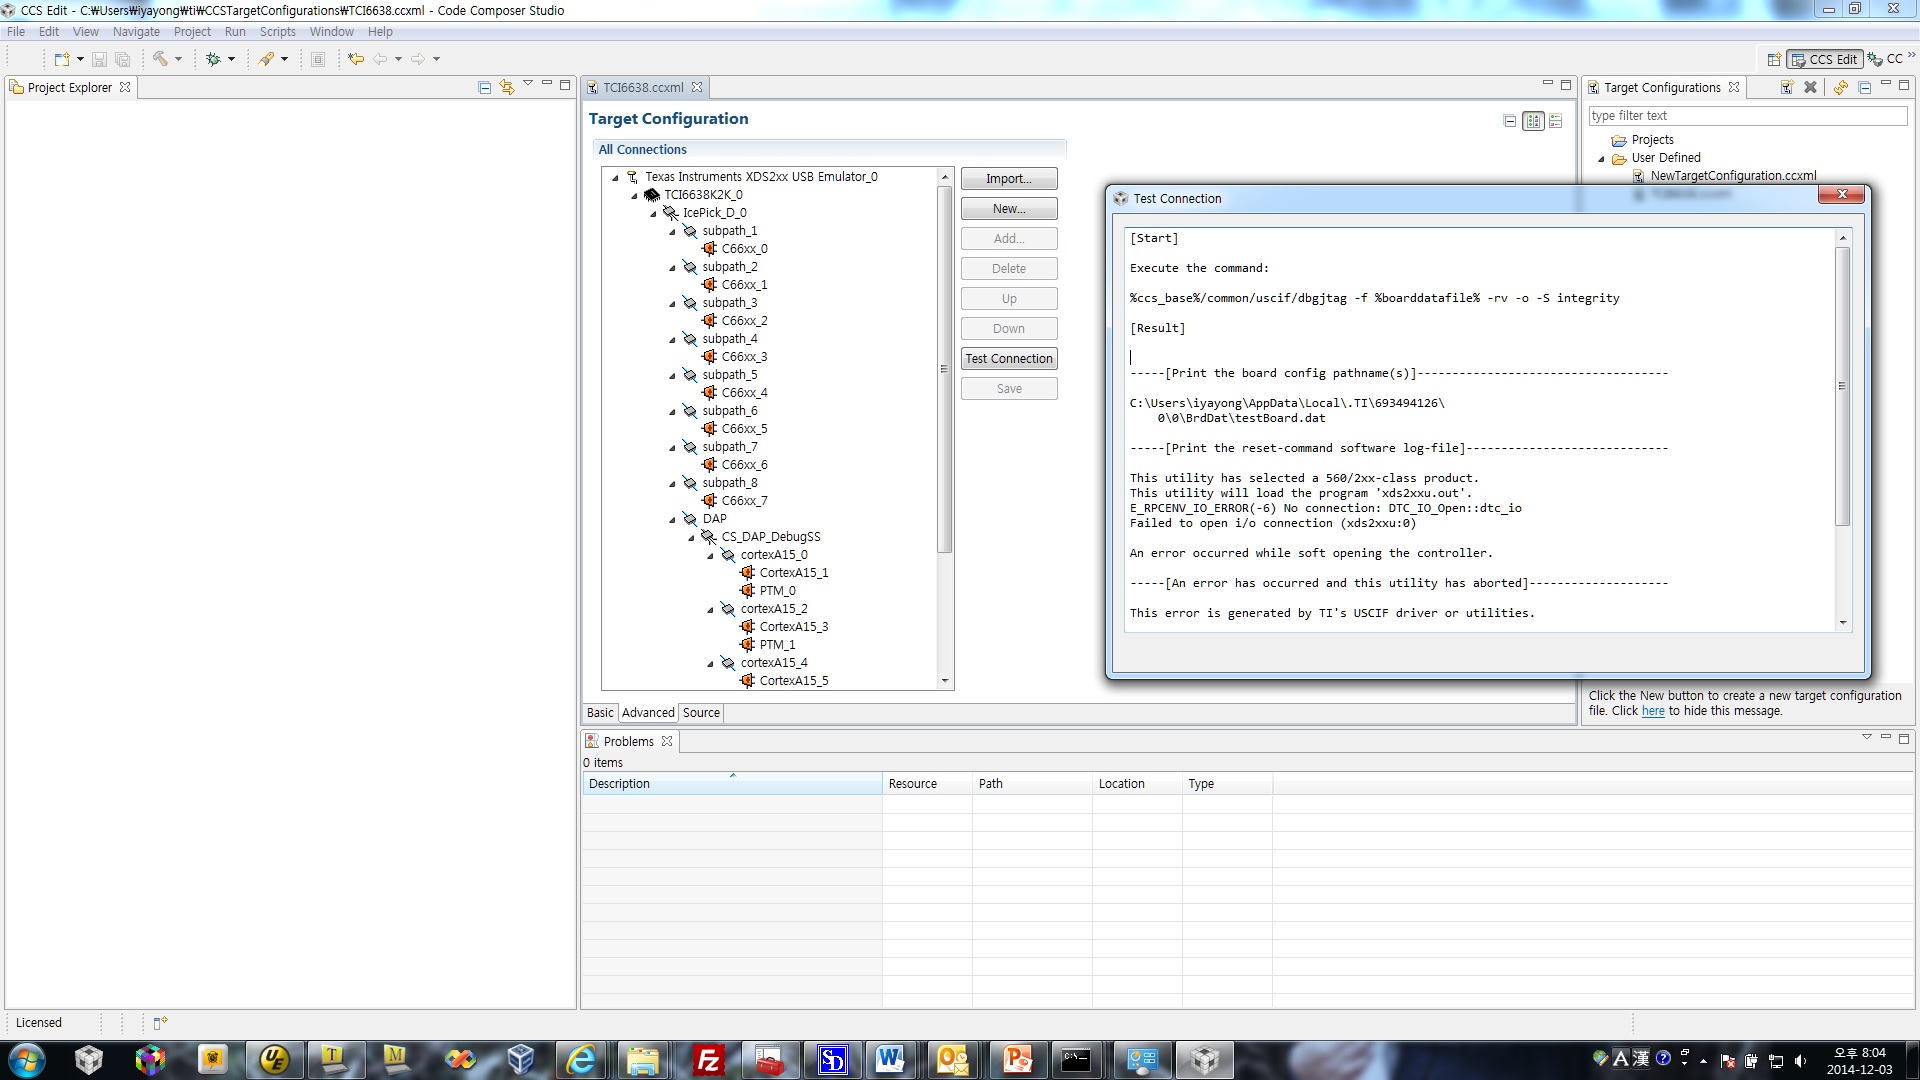The image size is (1920, 1080).
Task: Click the Debug bug icon in toolbar
Action: point(213,59)
